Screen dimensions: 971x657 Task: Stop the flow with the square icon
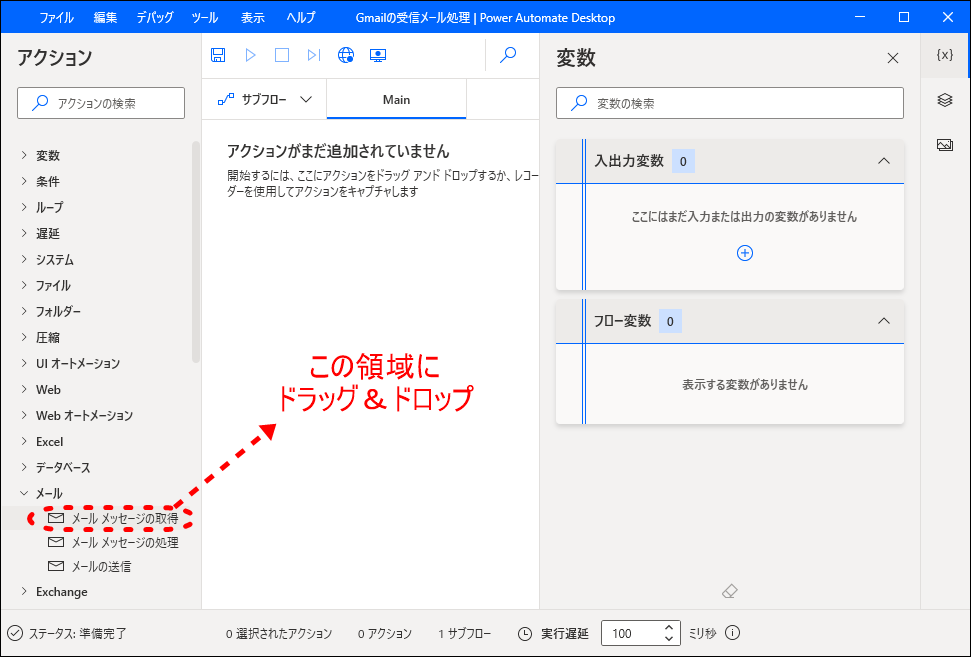click(282, 55)
